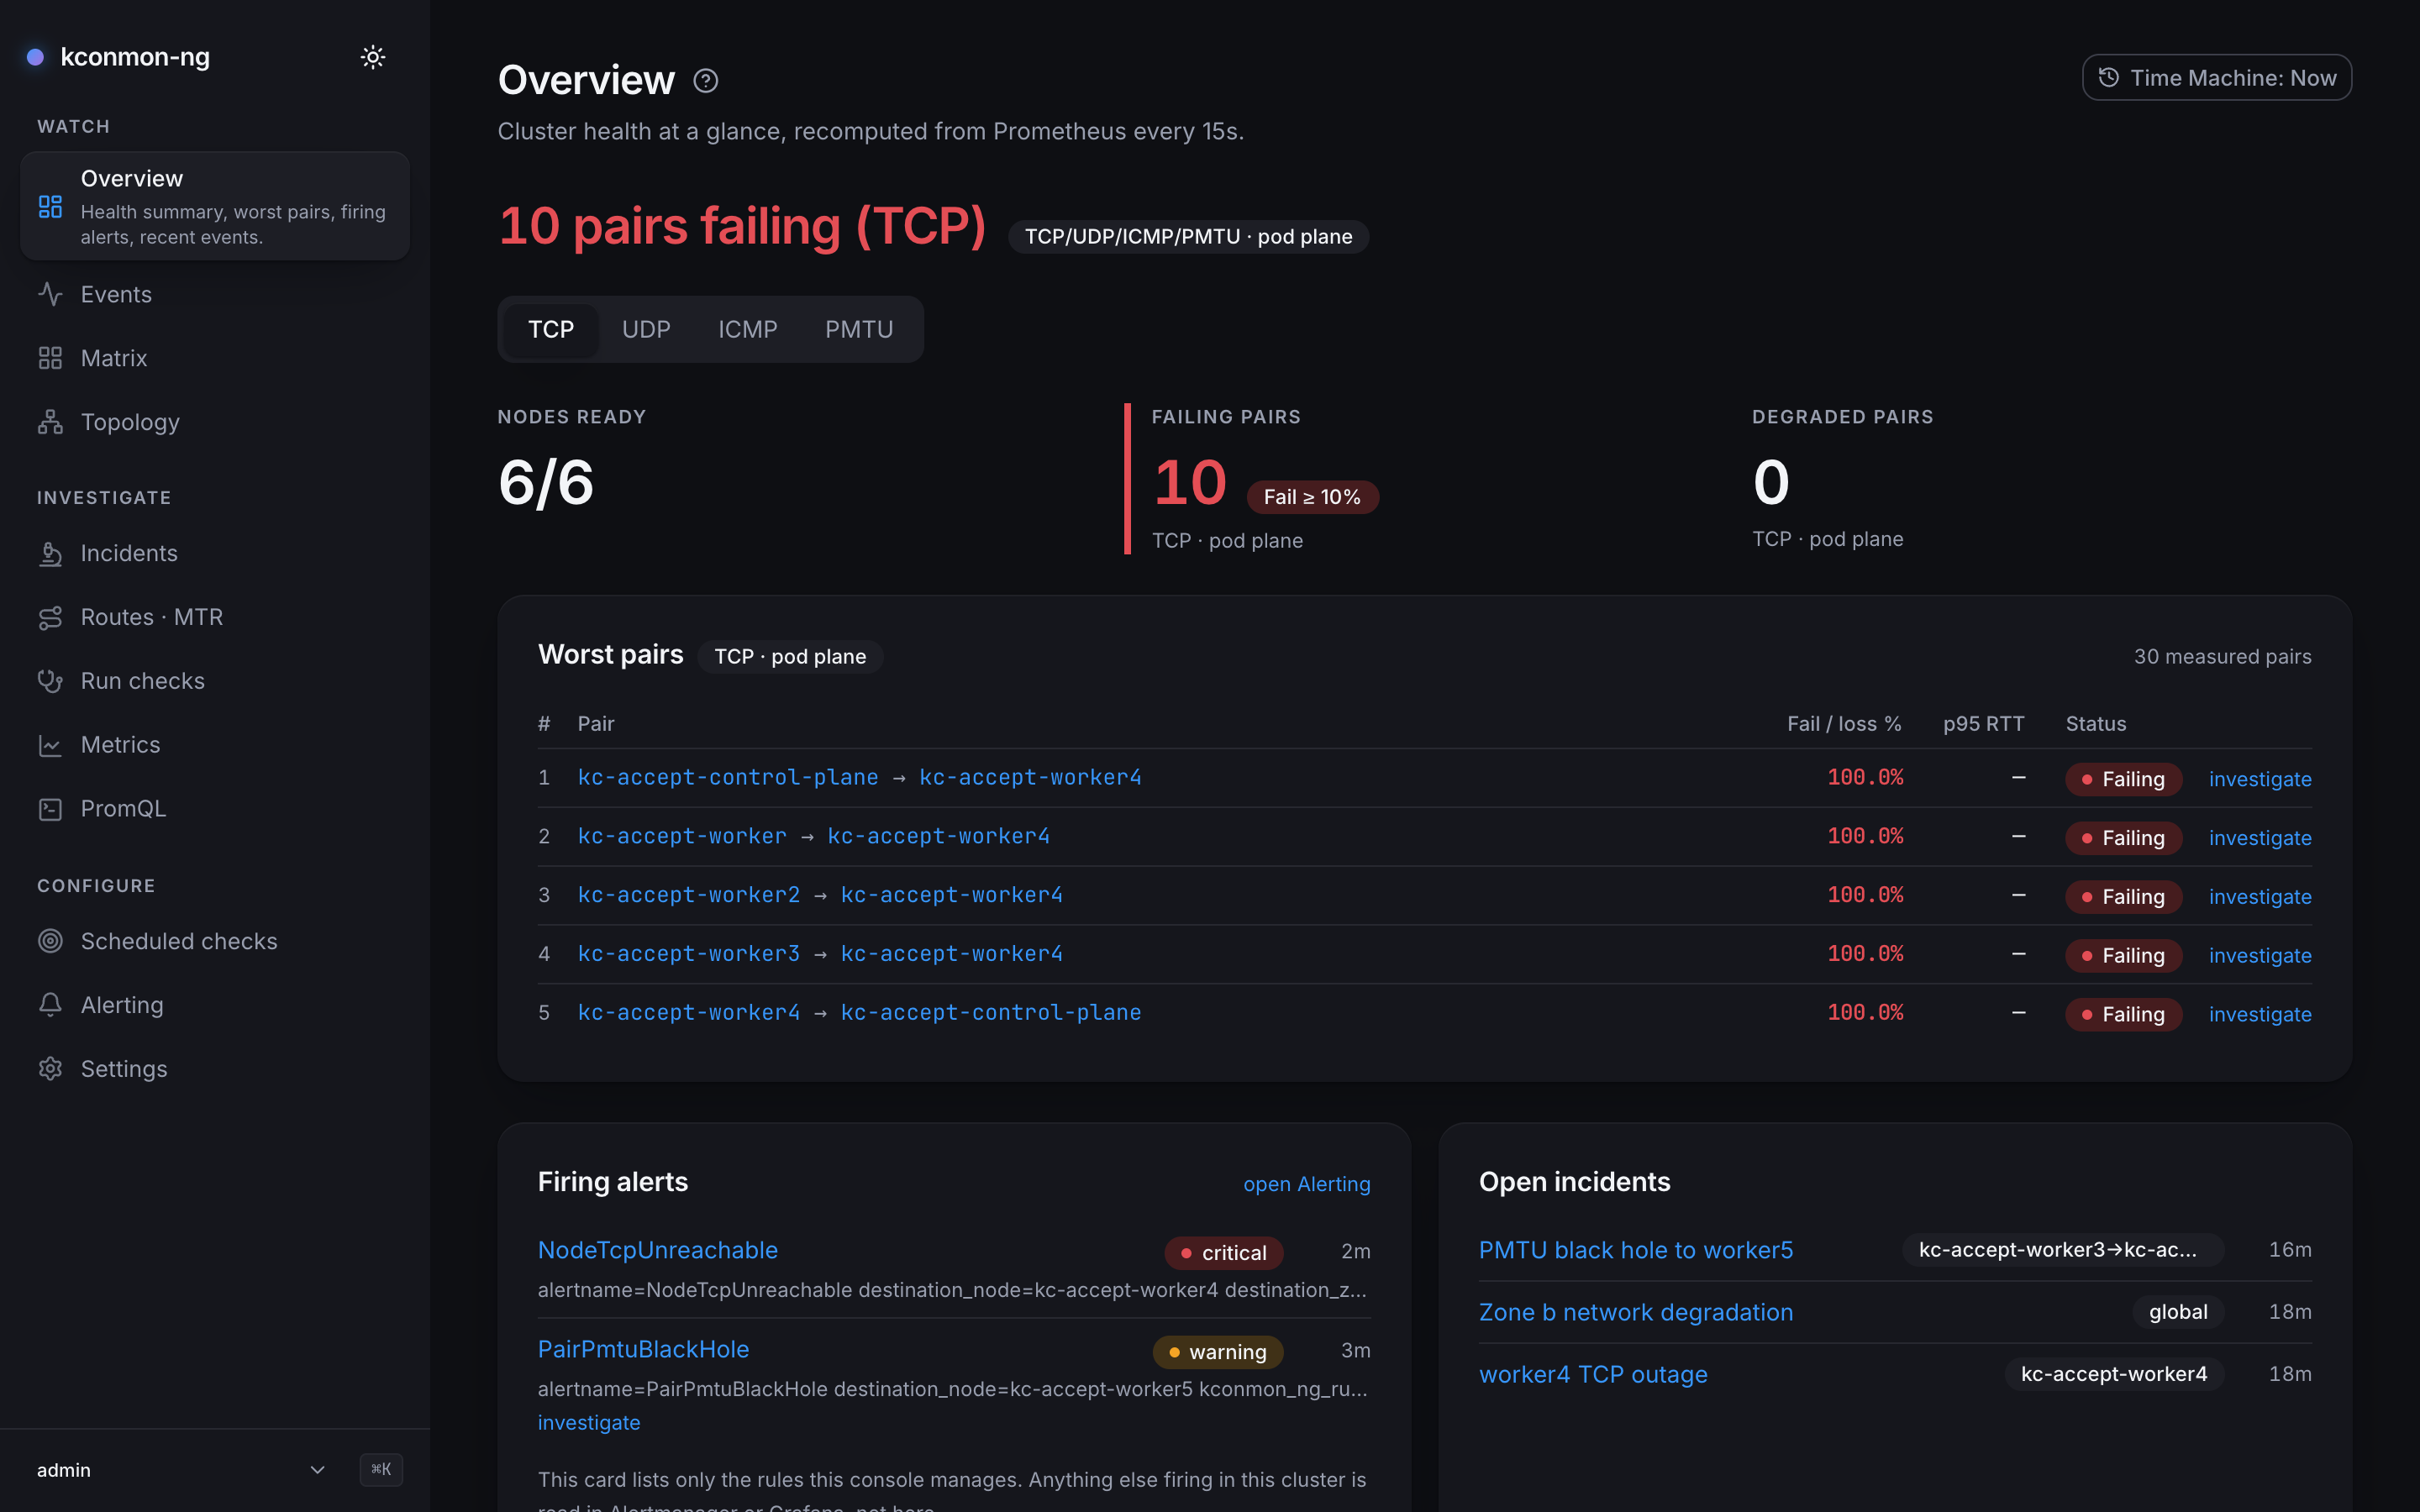Switch to the UDP protocol tab

click(646, 329)
